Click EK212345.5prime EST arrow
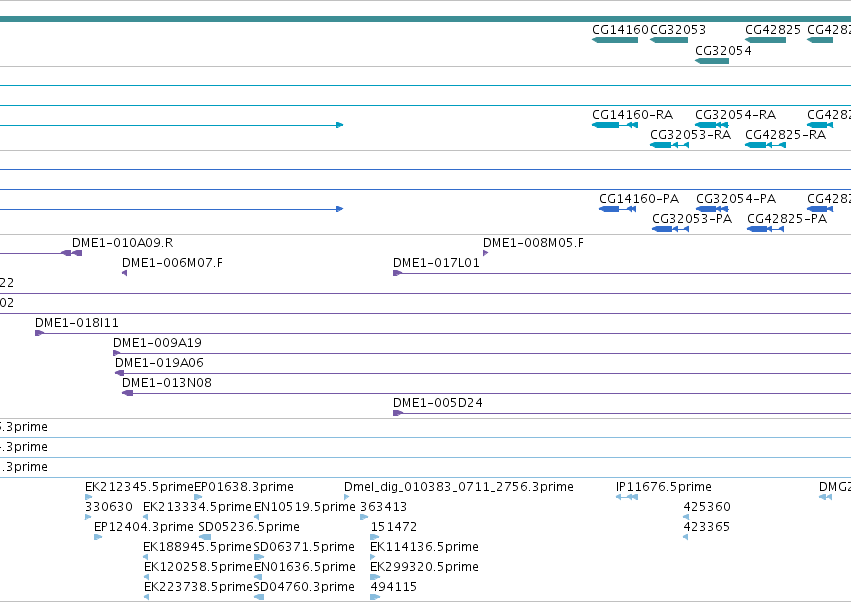The height and width of the screenshot is (602, 851). coord(88,497)
